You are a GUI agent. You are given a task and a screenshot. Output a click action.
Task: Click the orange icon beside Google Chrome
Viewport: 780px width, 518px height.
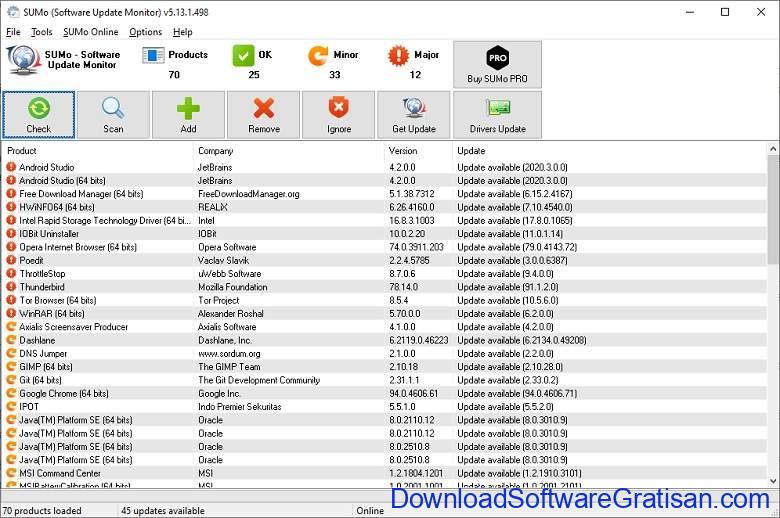[11, 393]
